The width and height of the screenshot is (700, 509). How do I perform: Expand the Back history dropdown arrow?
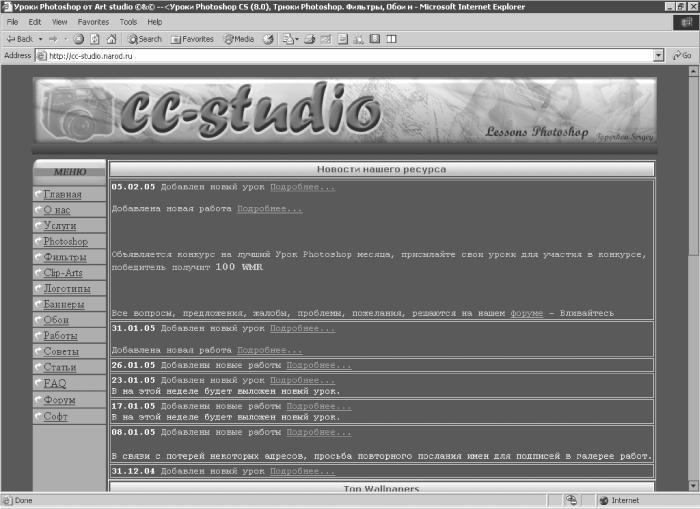click(39, 39)
